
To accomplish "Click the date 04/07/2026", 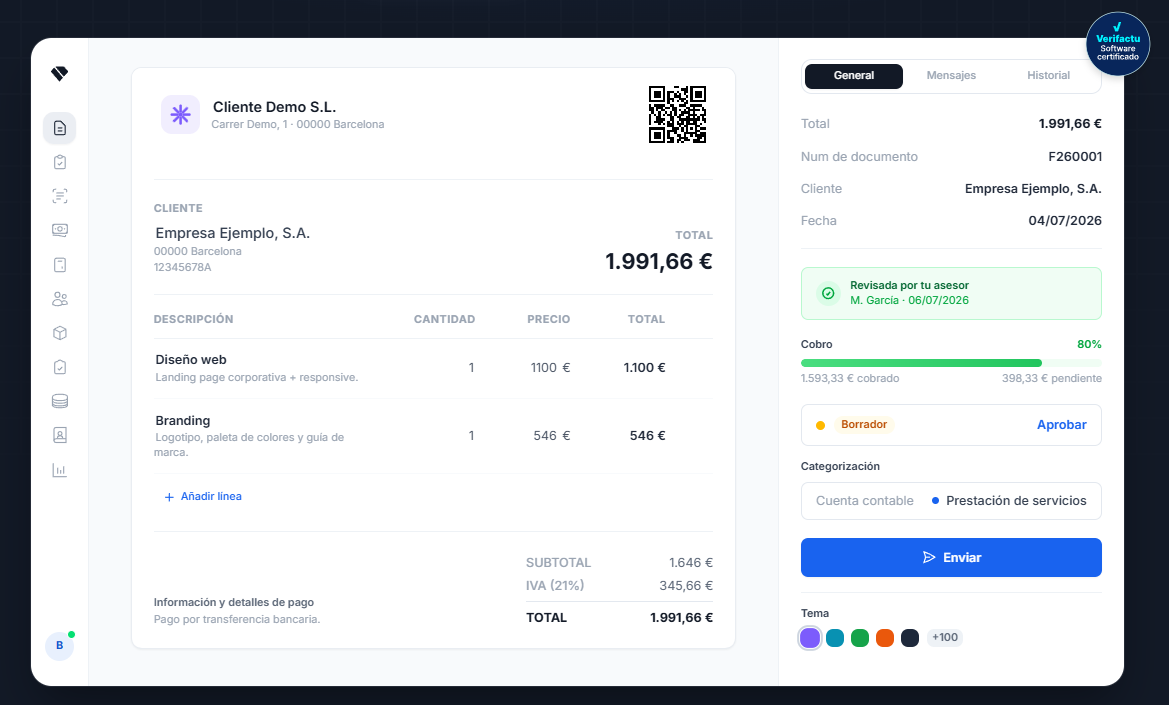I will coord(1065,221).
